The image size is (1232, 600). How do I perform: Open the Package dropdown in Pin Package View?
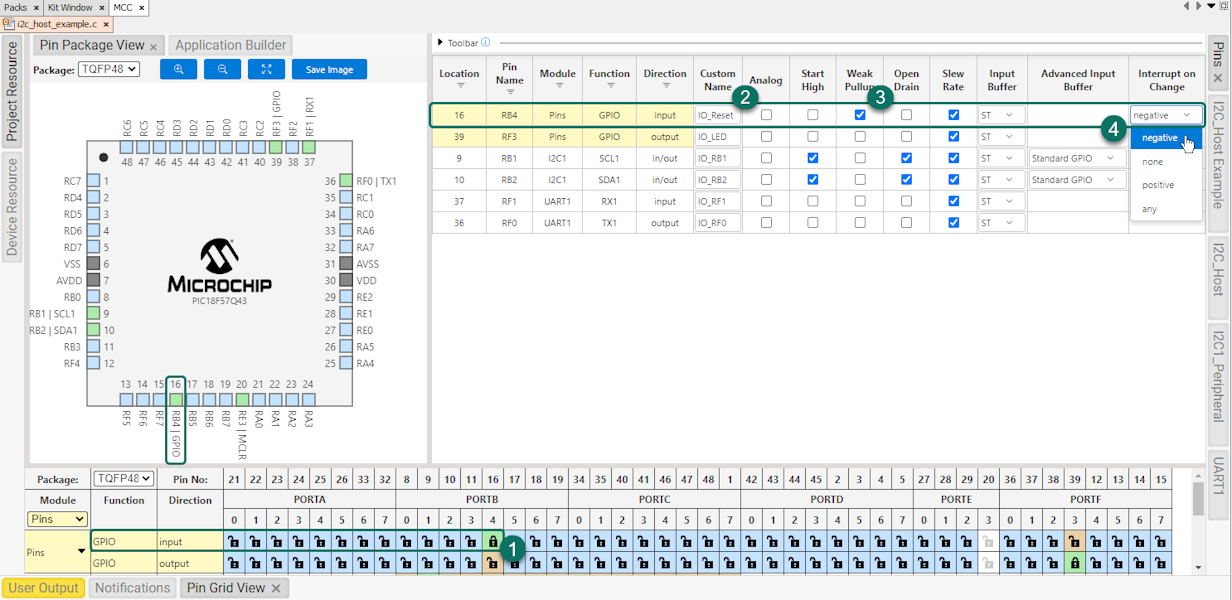(x=109, y=70)
